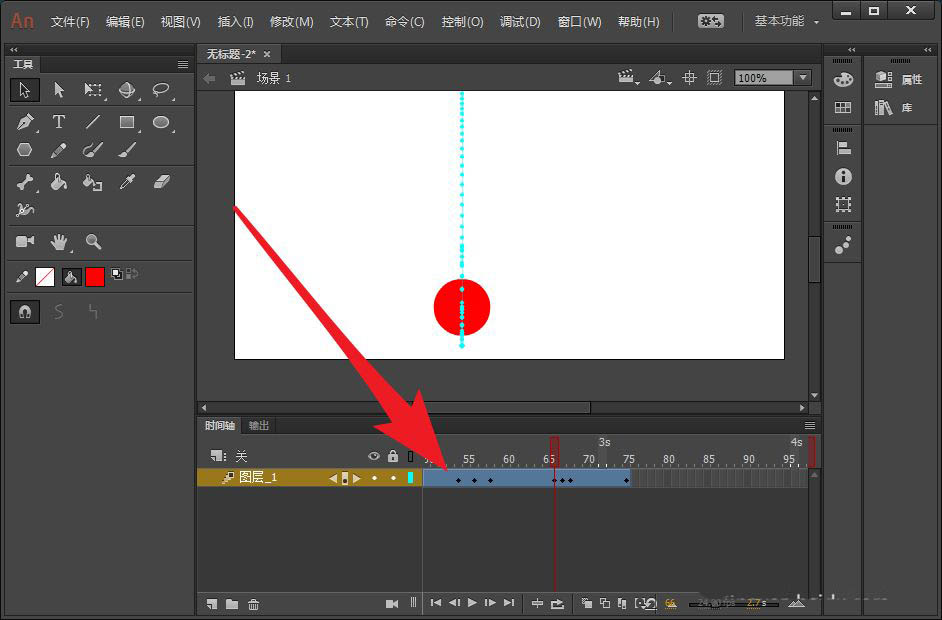Screen dimensions: 942x620
Task: Open the Motion Presets panel
Action: point(843,245)
